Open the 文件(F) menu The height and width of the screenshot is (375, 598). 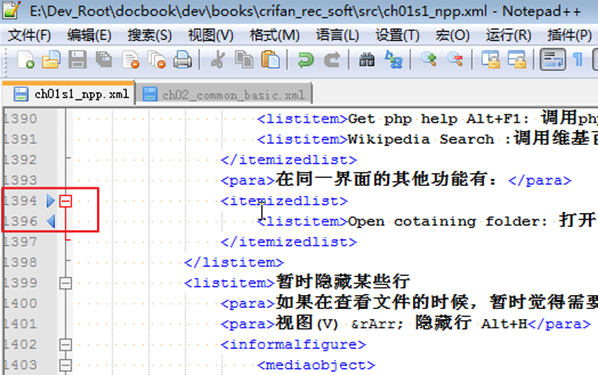pos(29,35)
